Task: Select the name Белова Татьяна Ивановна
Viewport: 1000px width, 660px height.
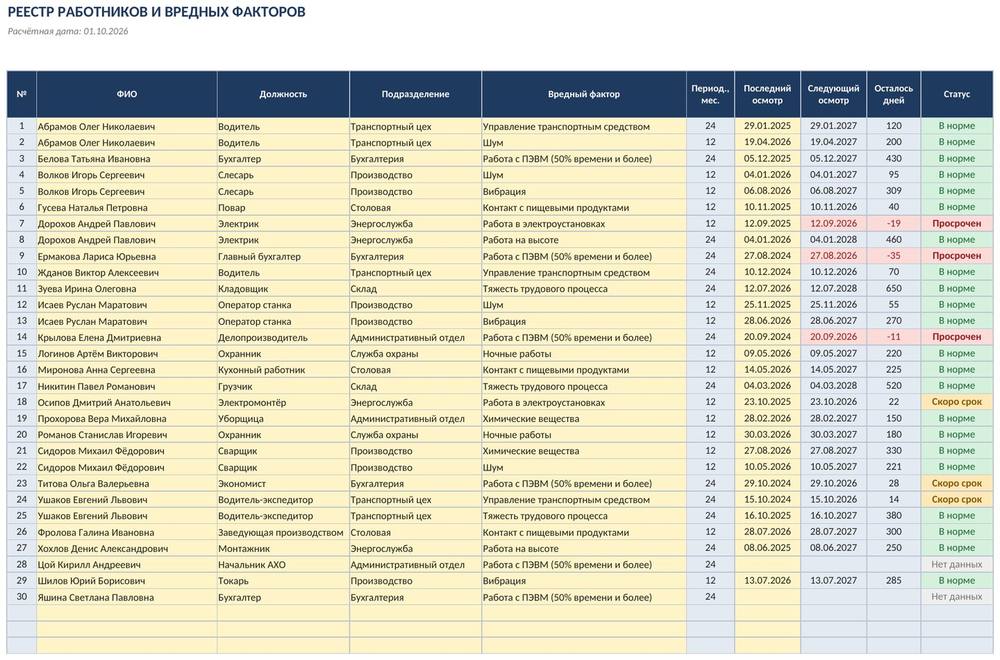Action: pyautogui.click(x=94, y=159)
